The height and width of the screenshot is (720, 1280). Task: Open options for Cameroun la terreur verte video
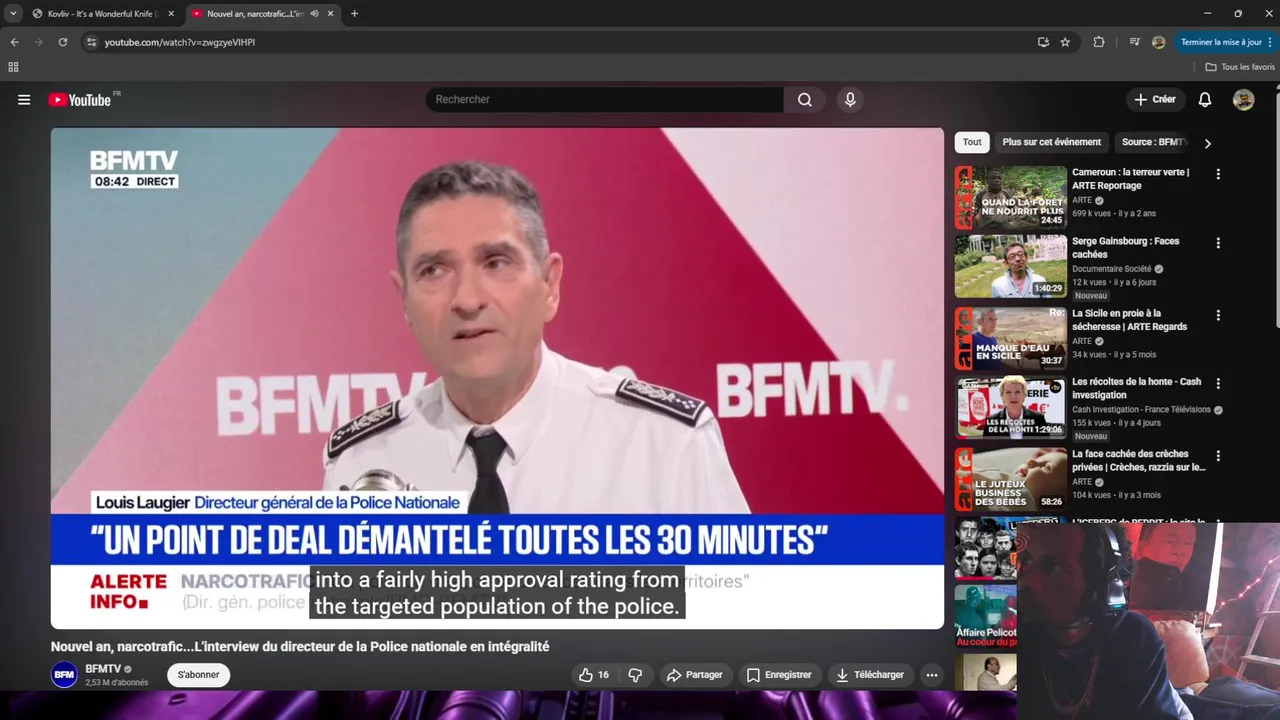pos(1218,174)
